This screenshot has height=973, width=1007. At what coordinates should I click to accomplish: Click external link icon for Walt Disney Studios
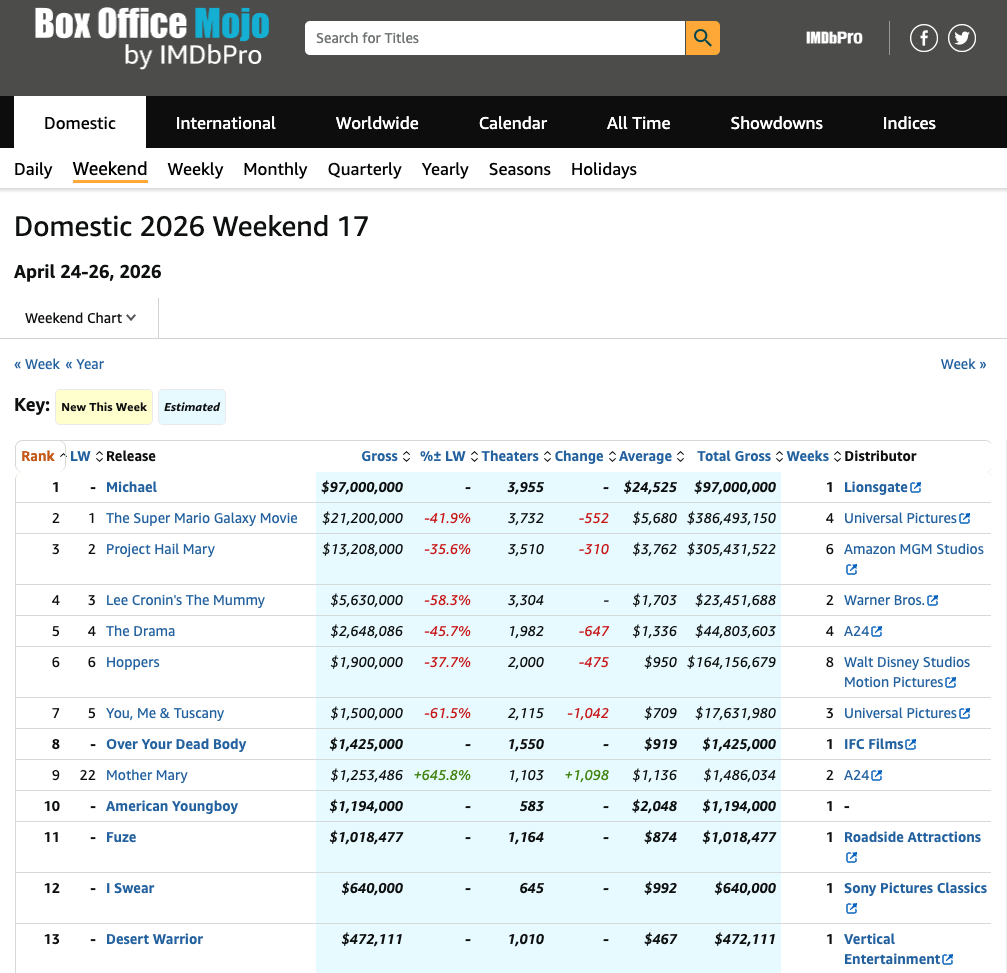951,682
